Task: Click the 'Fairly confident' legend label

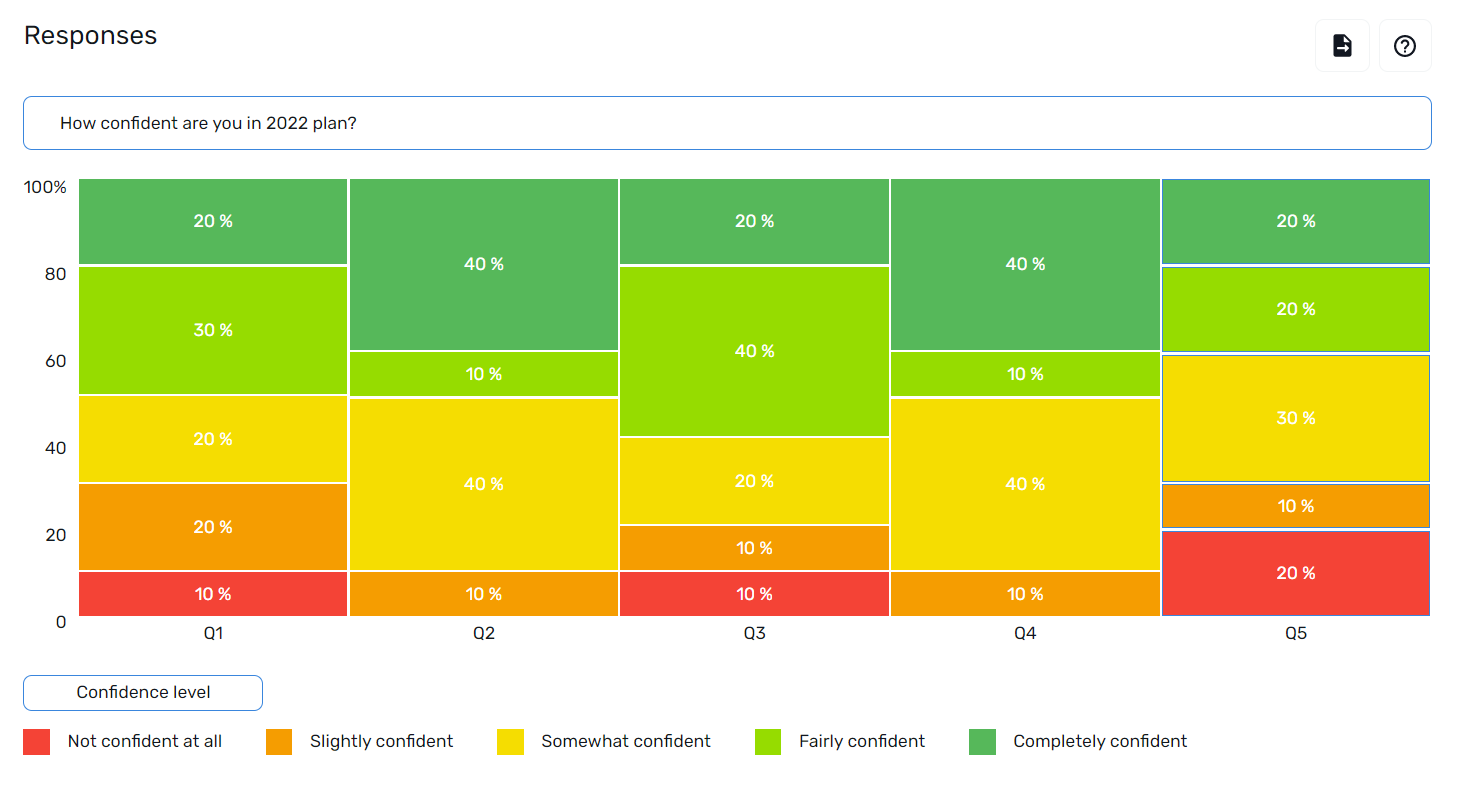Action: click(861, 741)
